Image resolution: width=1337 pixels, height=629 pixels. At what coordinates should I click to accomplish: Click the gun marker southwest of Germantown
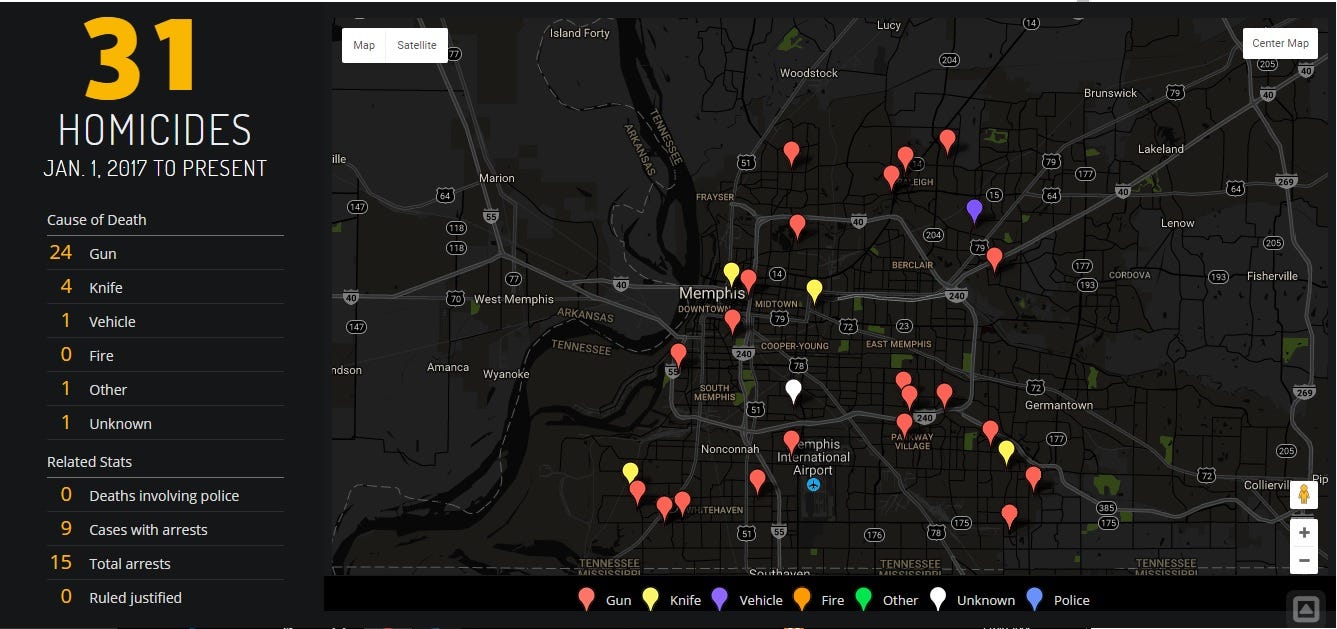[x=990, y=432]
